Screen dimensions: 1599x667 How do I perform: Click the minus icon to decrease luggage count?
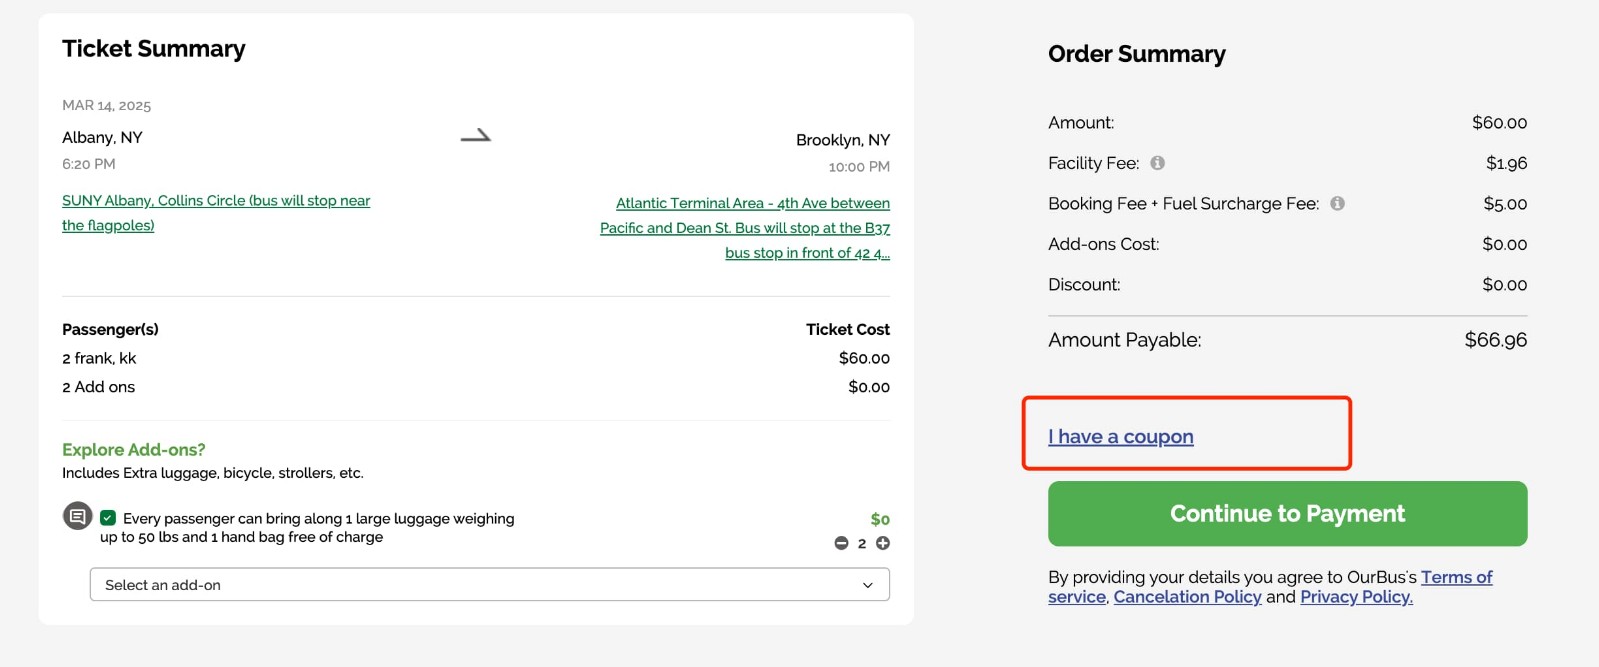pos(841,543)
